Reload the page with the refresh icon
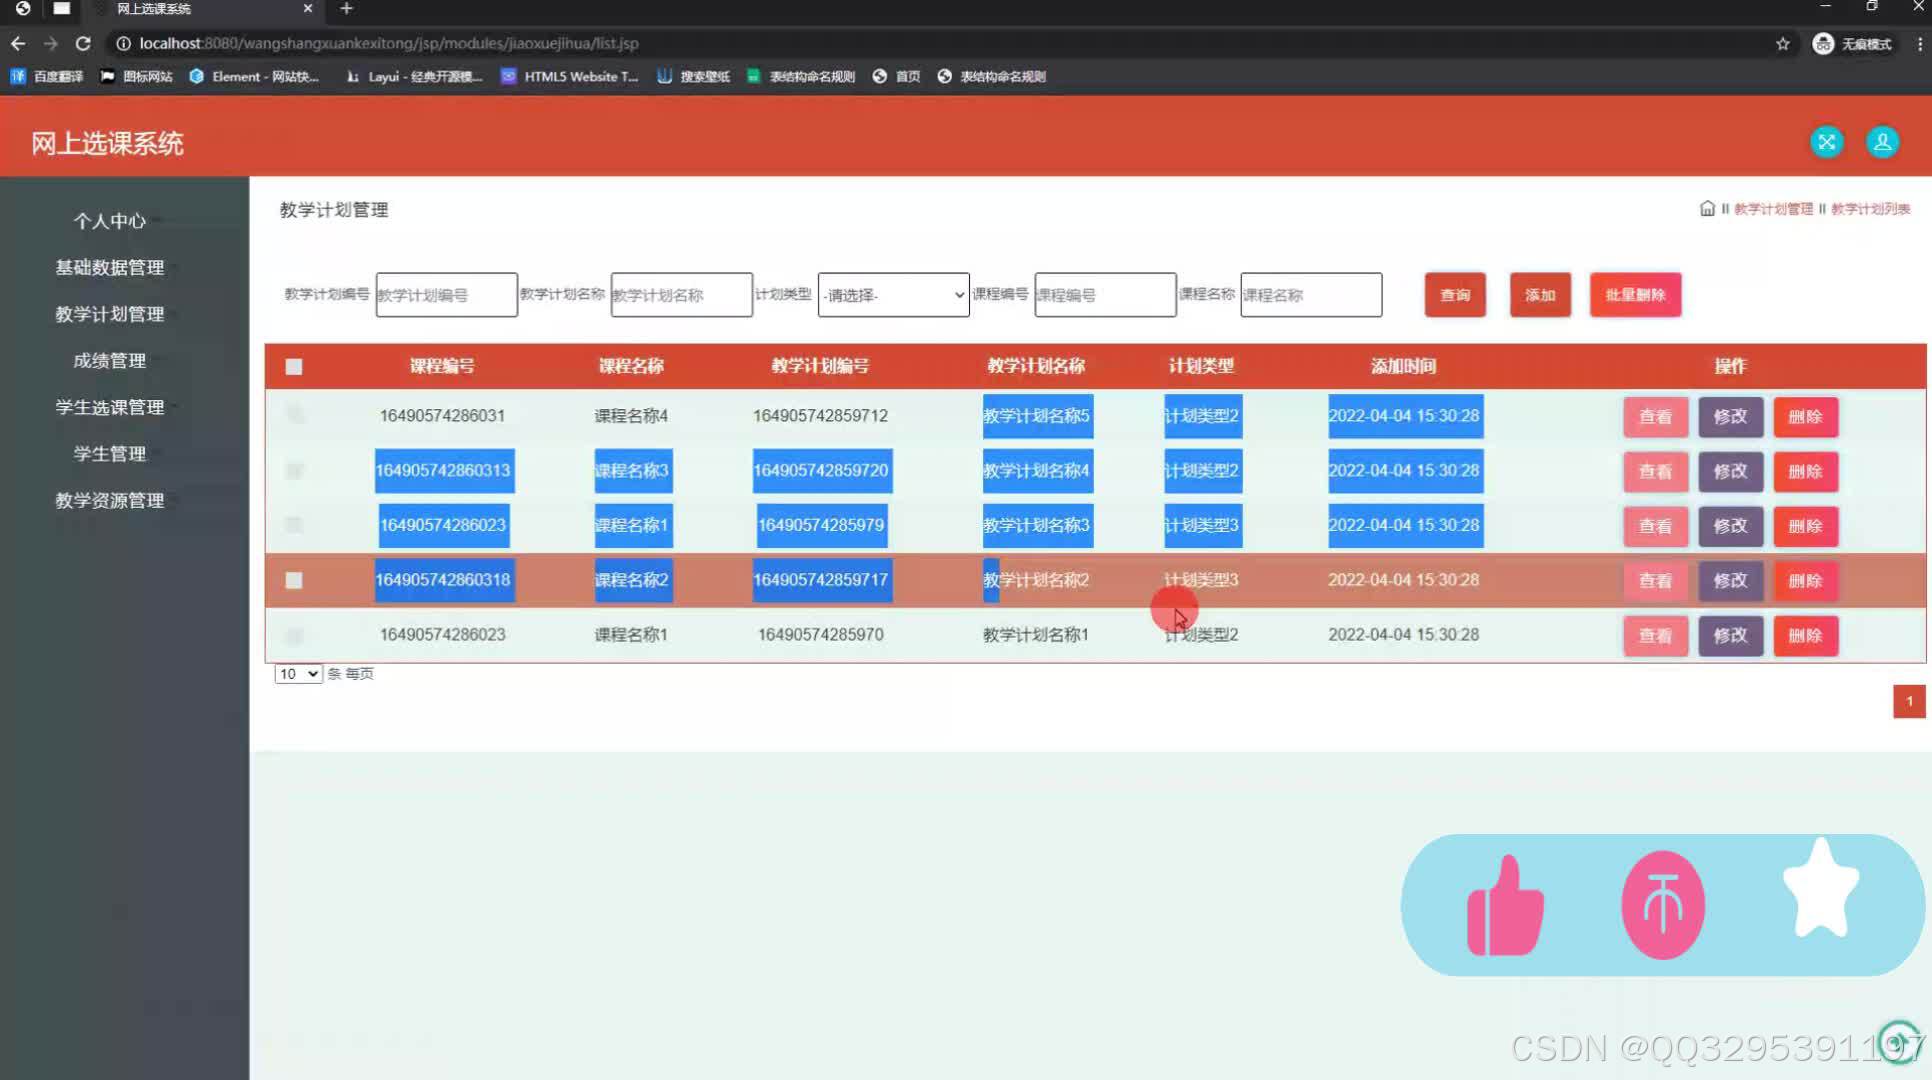Image resolution: width=1932 pixels, height=1080 pixels. click(x=83, y=43)
